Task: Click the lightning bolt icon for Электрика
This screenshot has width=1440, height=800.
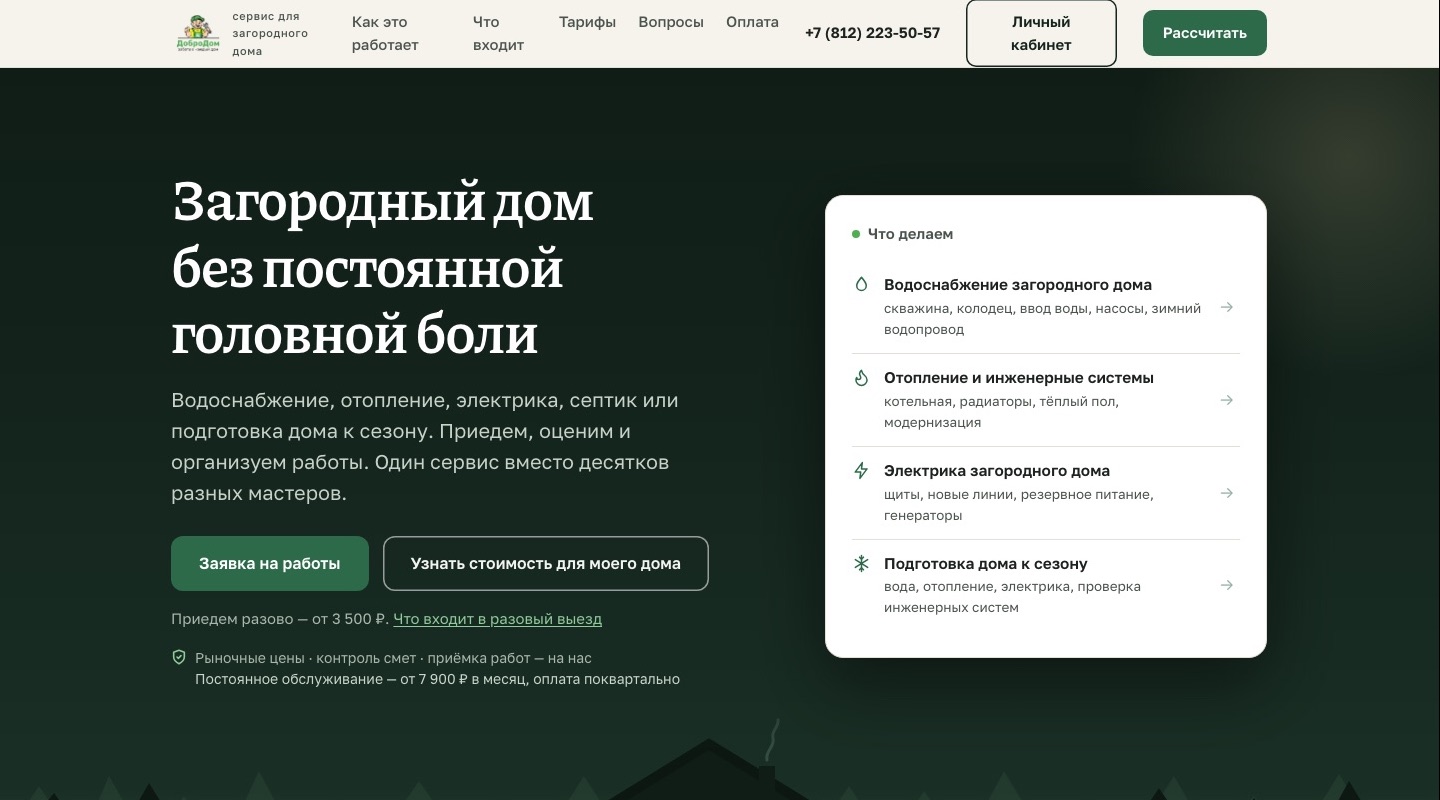Action: point(861,470)
